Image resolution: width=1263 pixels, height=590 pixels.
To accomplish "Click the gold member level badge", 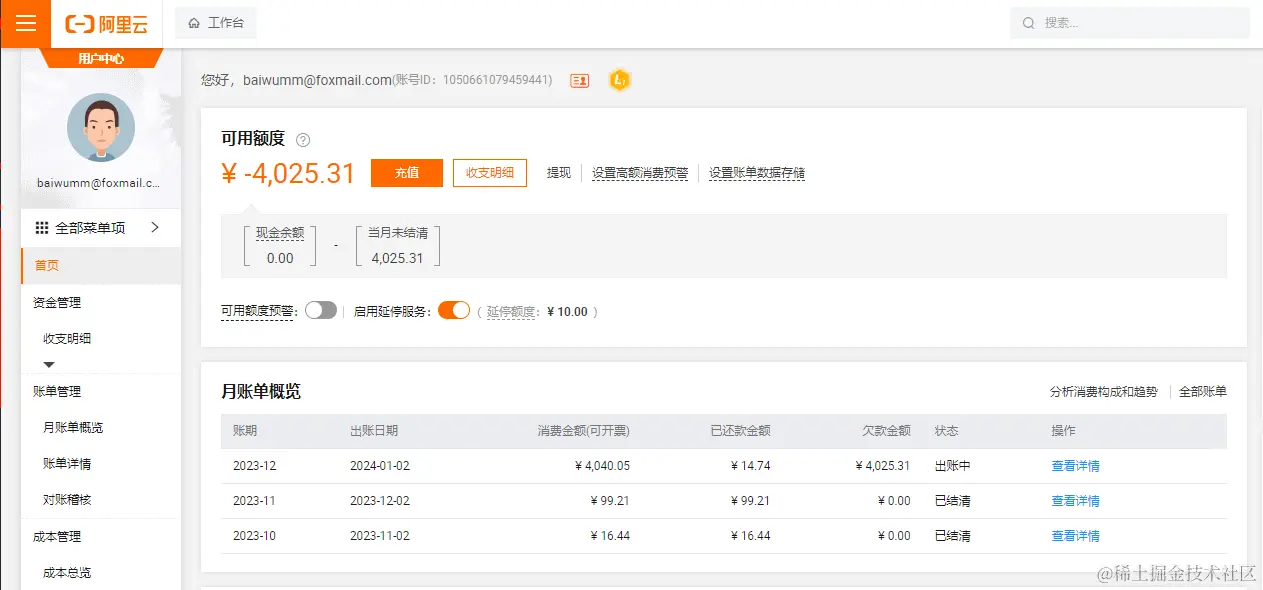I will (620, 80).
